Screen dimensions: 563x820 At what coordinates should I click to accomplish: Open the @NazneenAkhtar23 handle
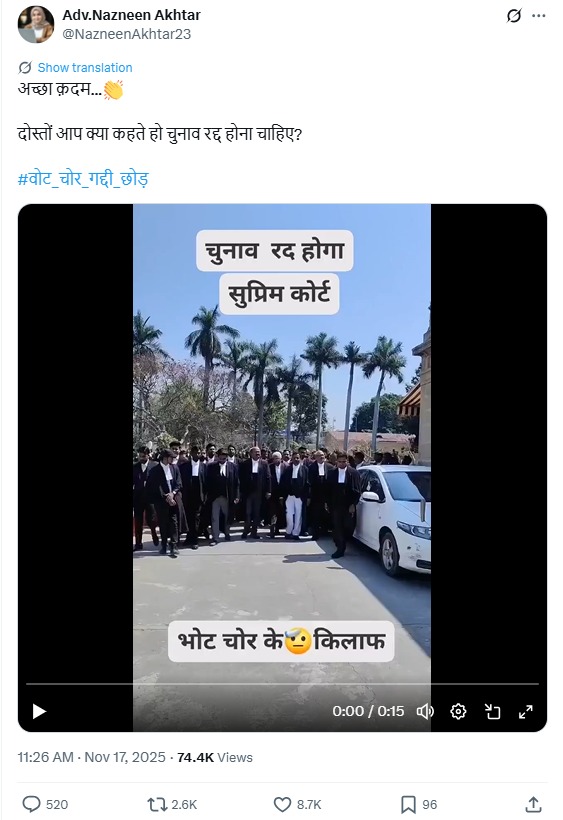pos(127,34)
